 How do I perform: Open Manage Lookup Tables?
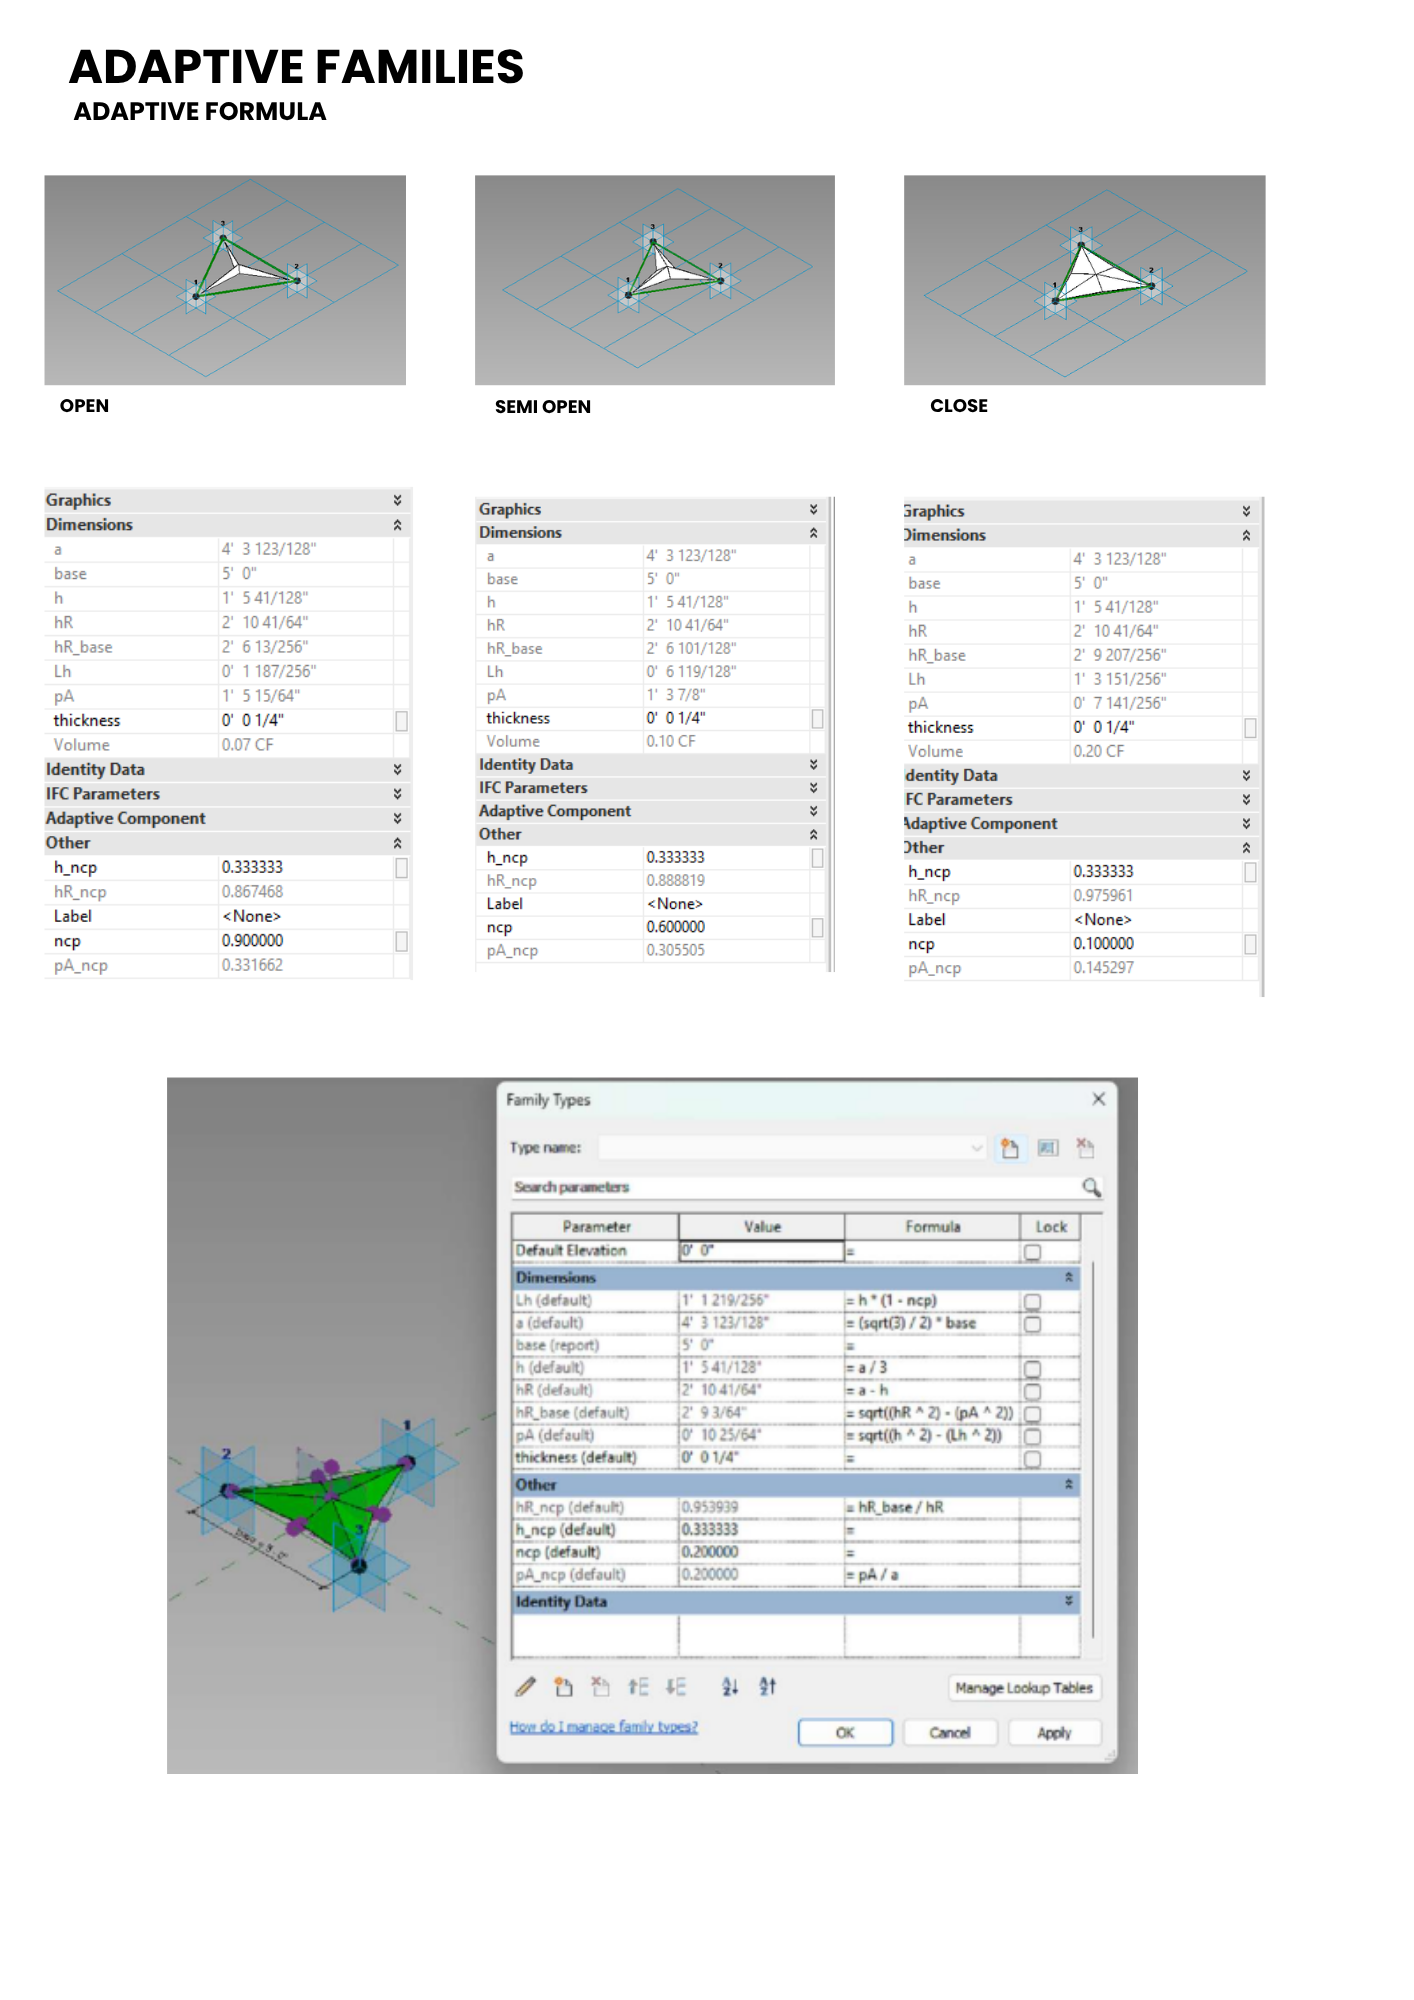pos(1023,1688)
